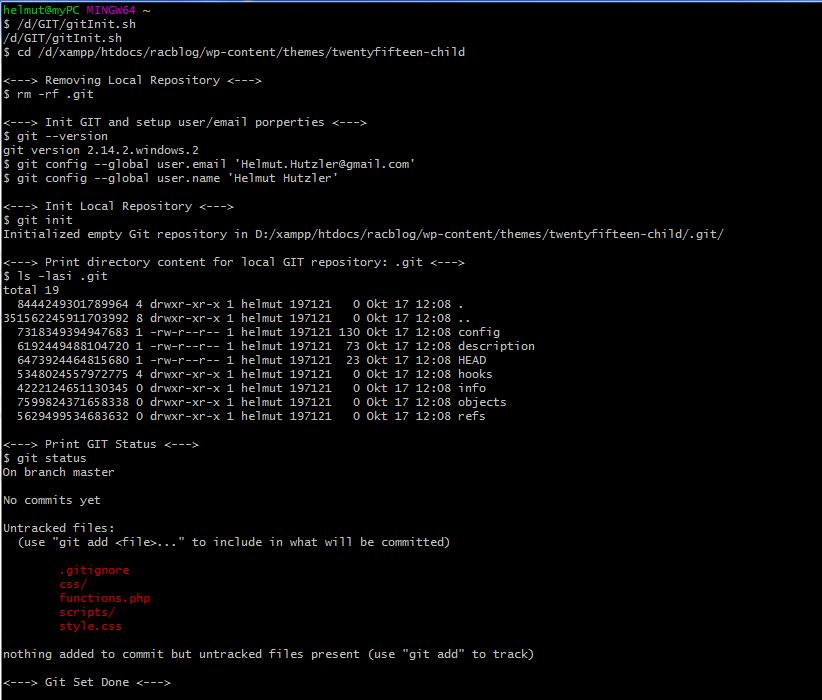Click the red '.gitignore' untracked file
822x700 pixels.
(94, 570)
